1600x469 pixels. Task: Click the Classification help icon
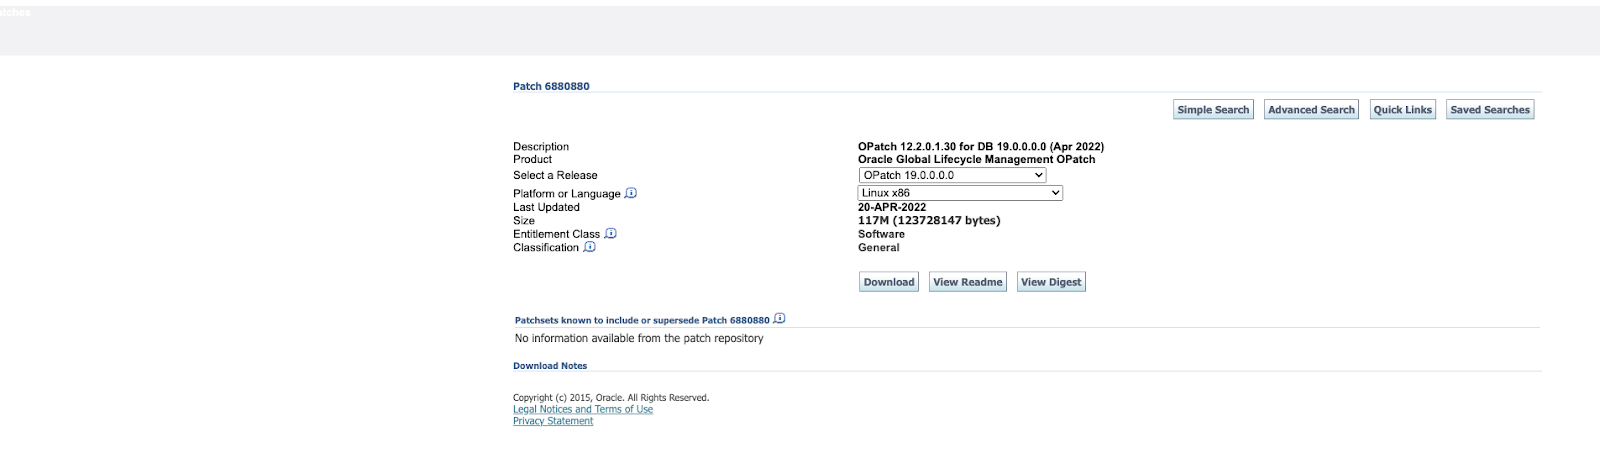590,247
